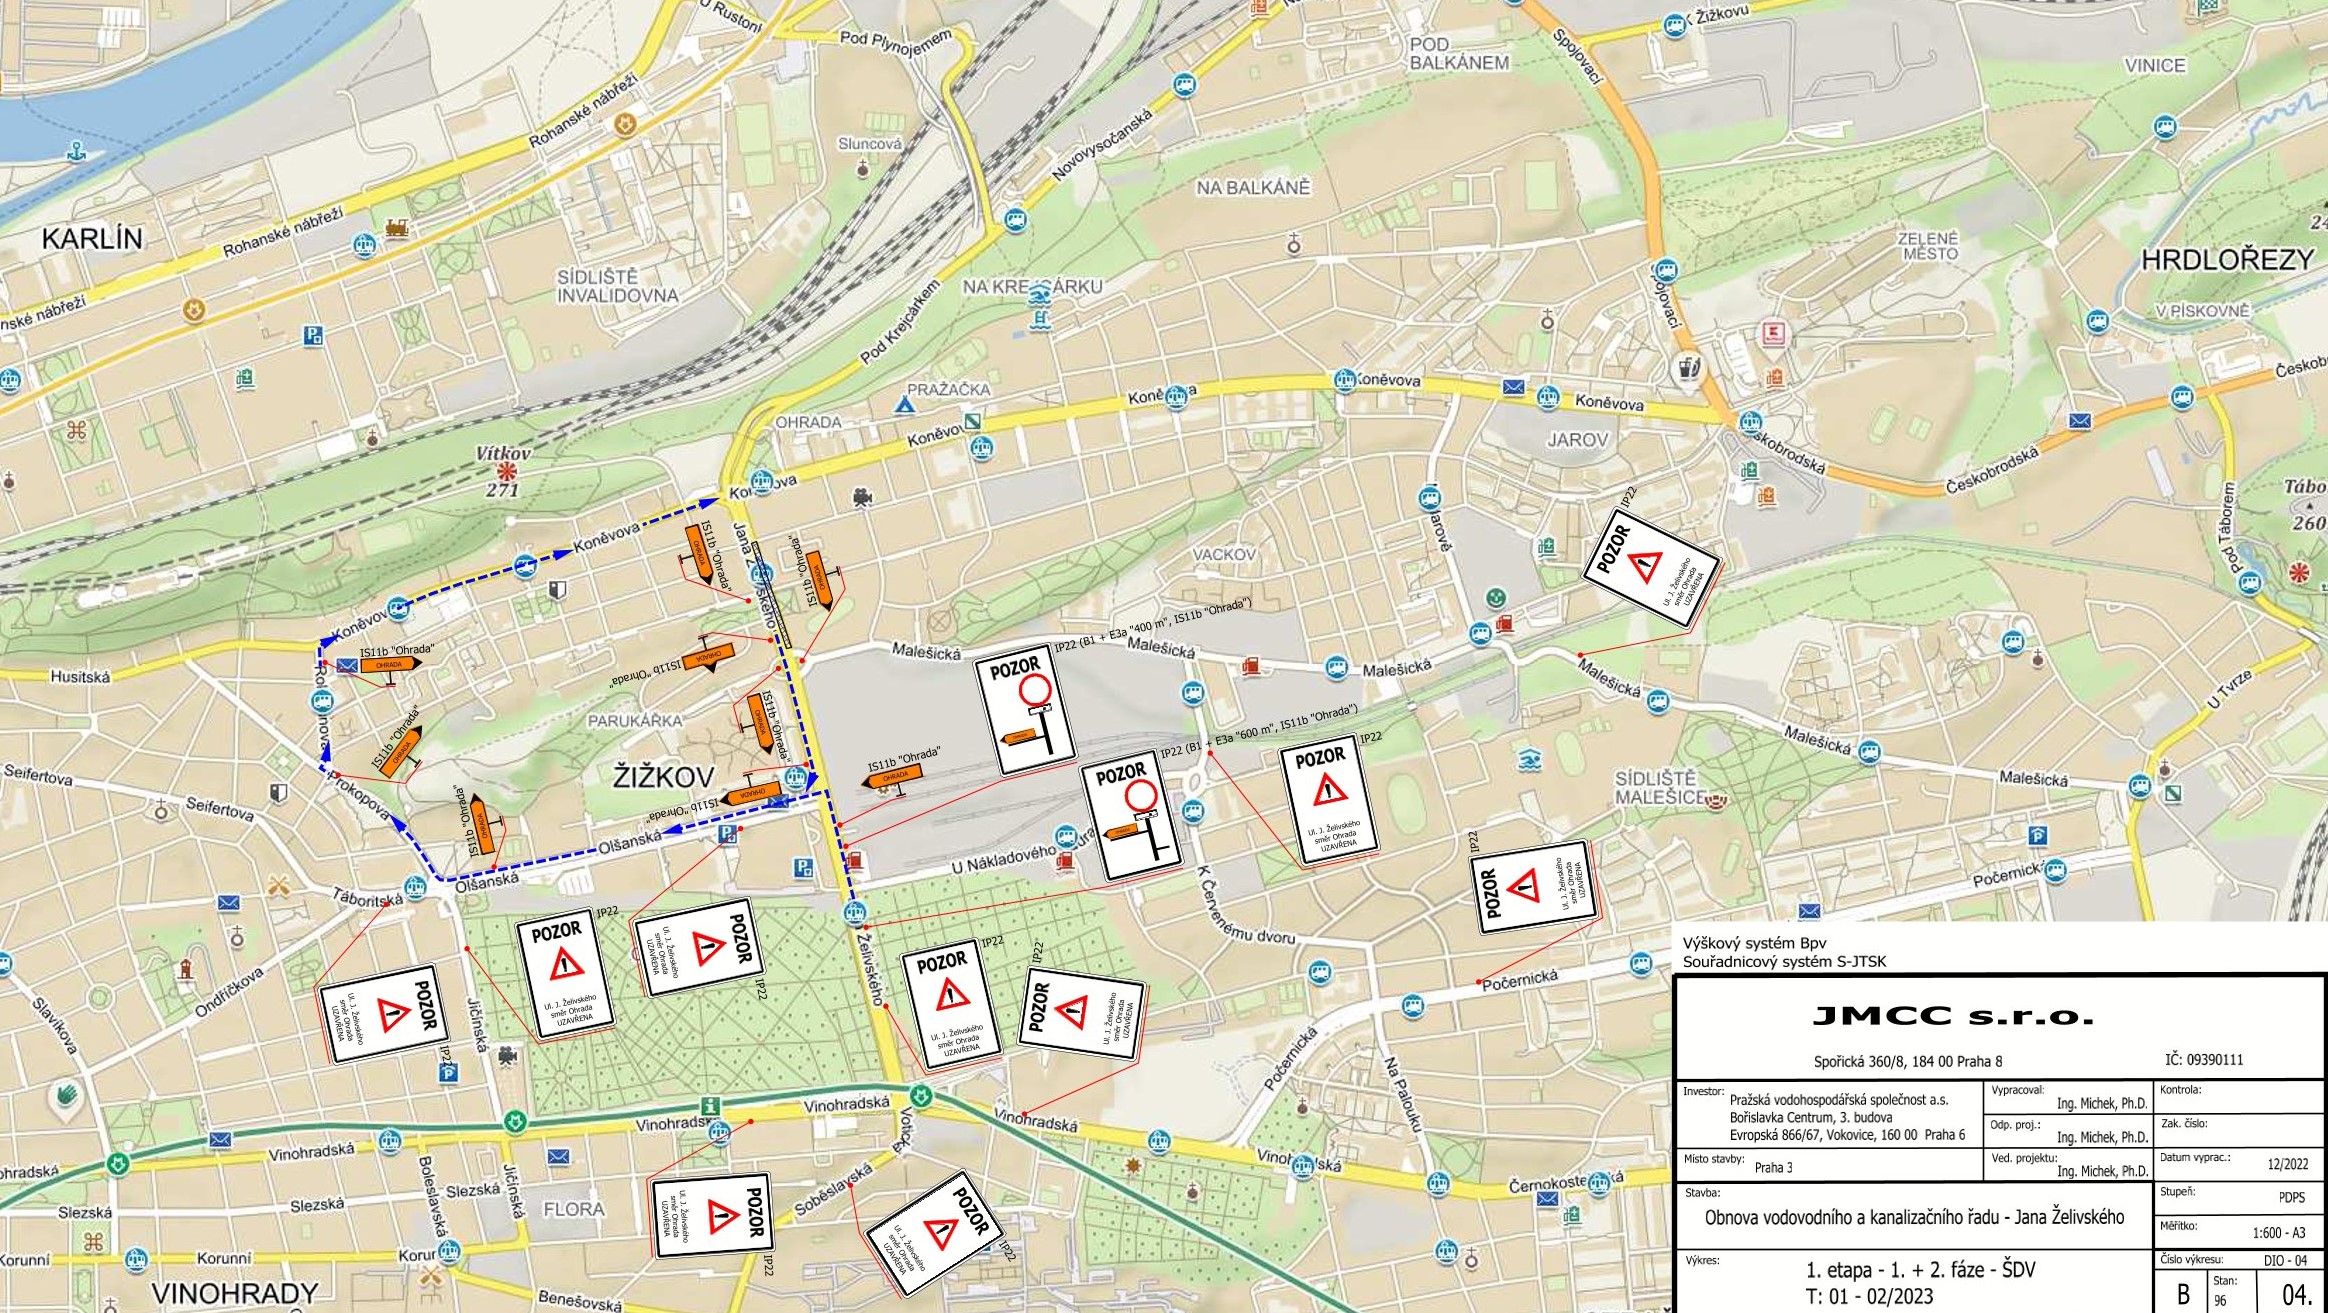
Task: Click orange Ohrada arrow sign near Husitská
Action: coord(391,666)
